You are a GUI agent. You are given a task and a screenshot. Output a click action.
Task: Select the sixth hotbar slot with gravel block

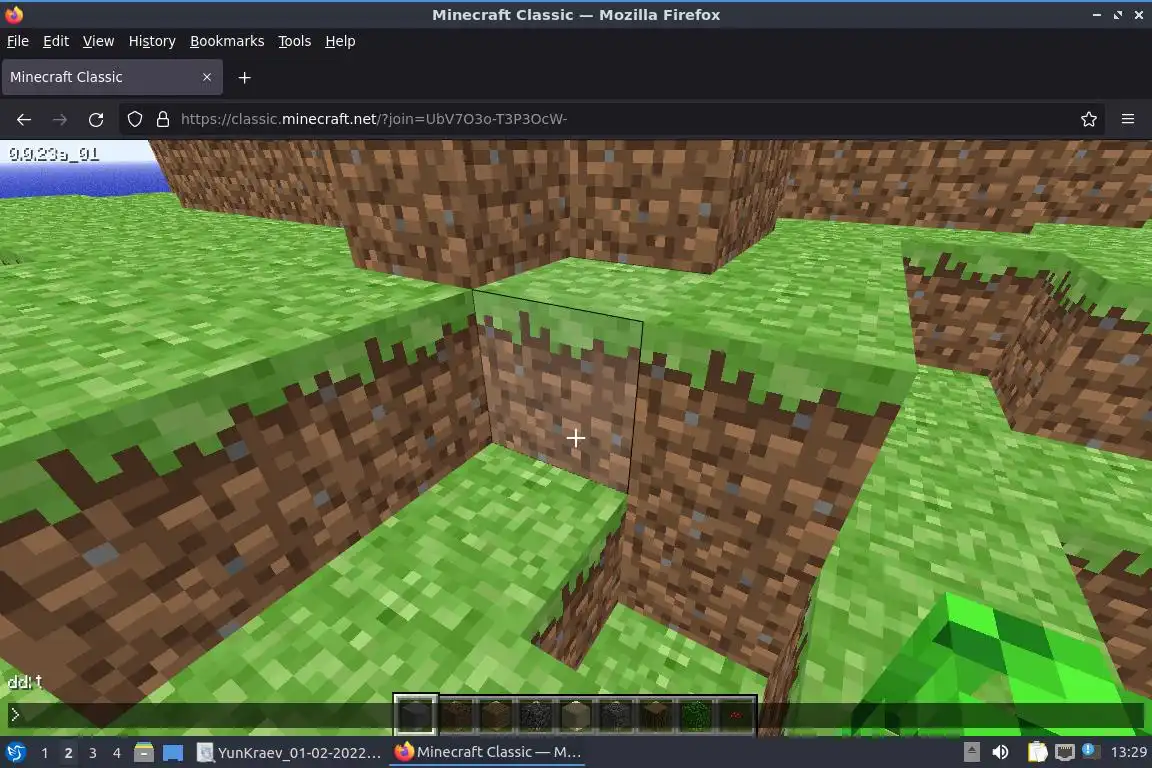[x=615, y=714]
